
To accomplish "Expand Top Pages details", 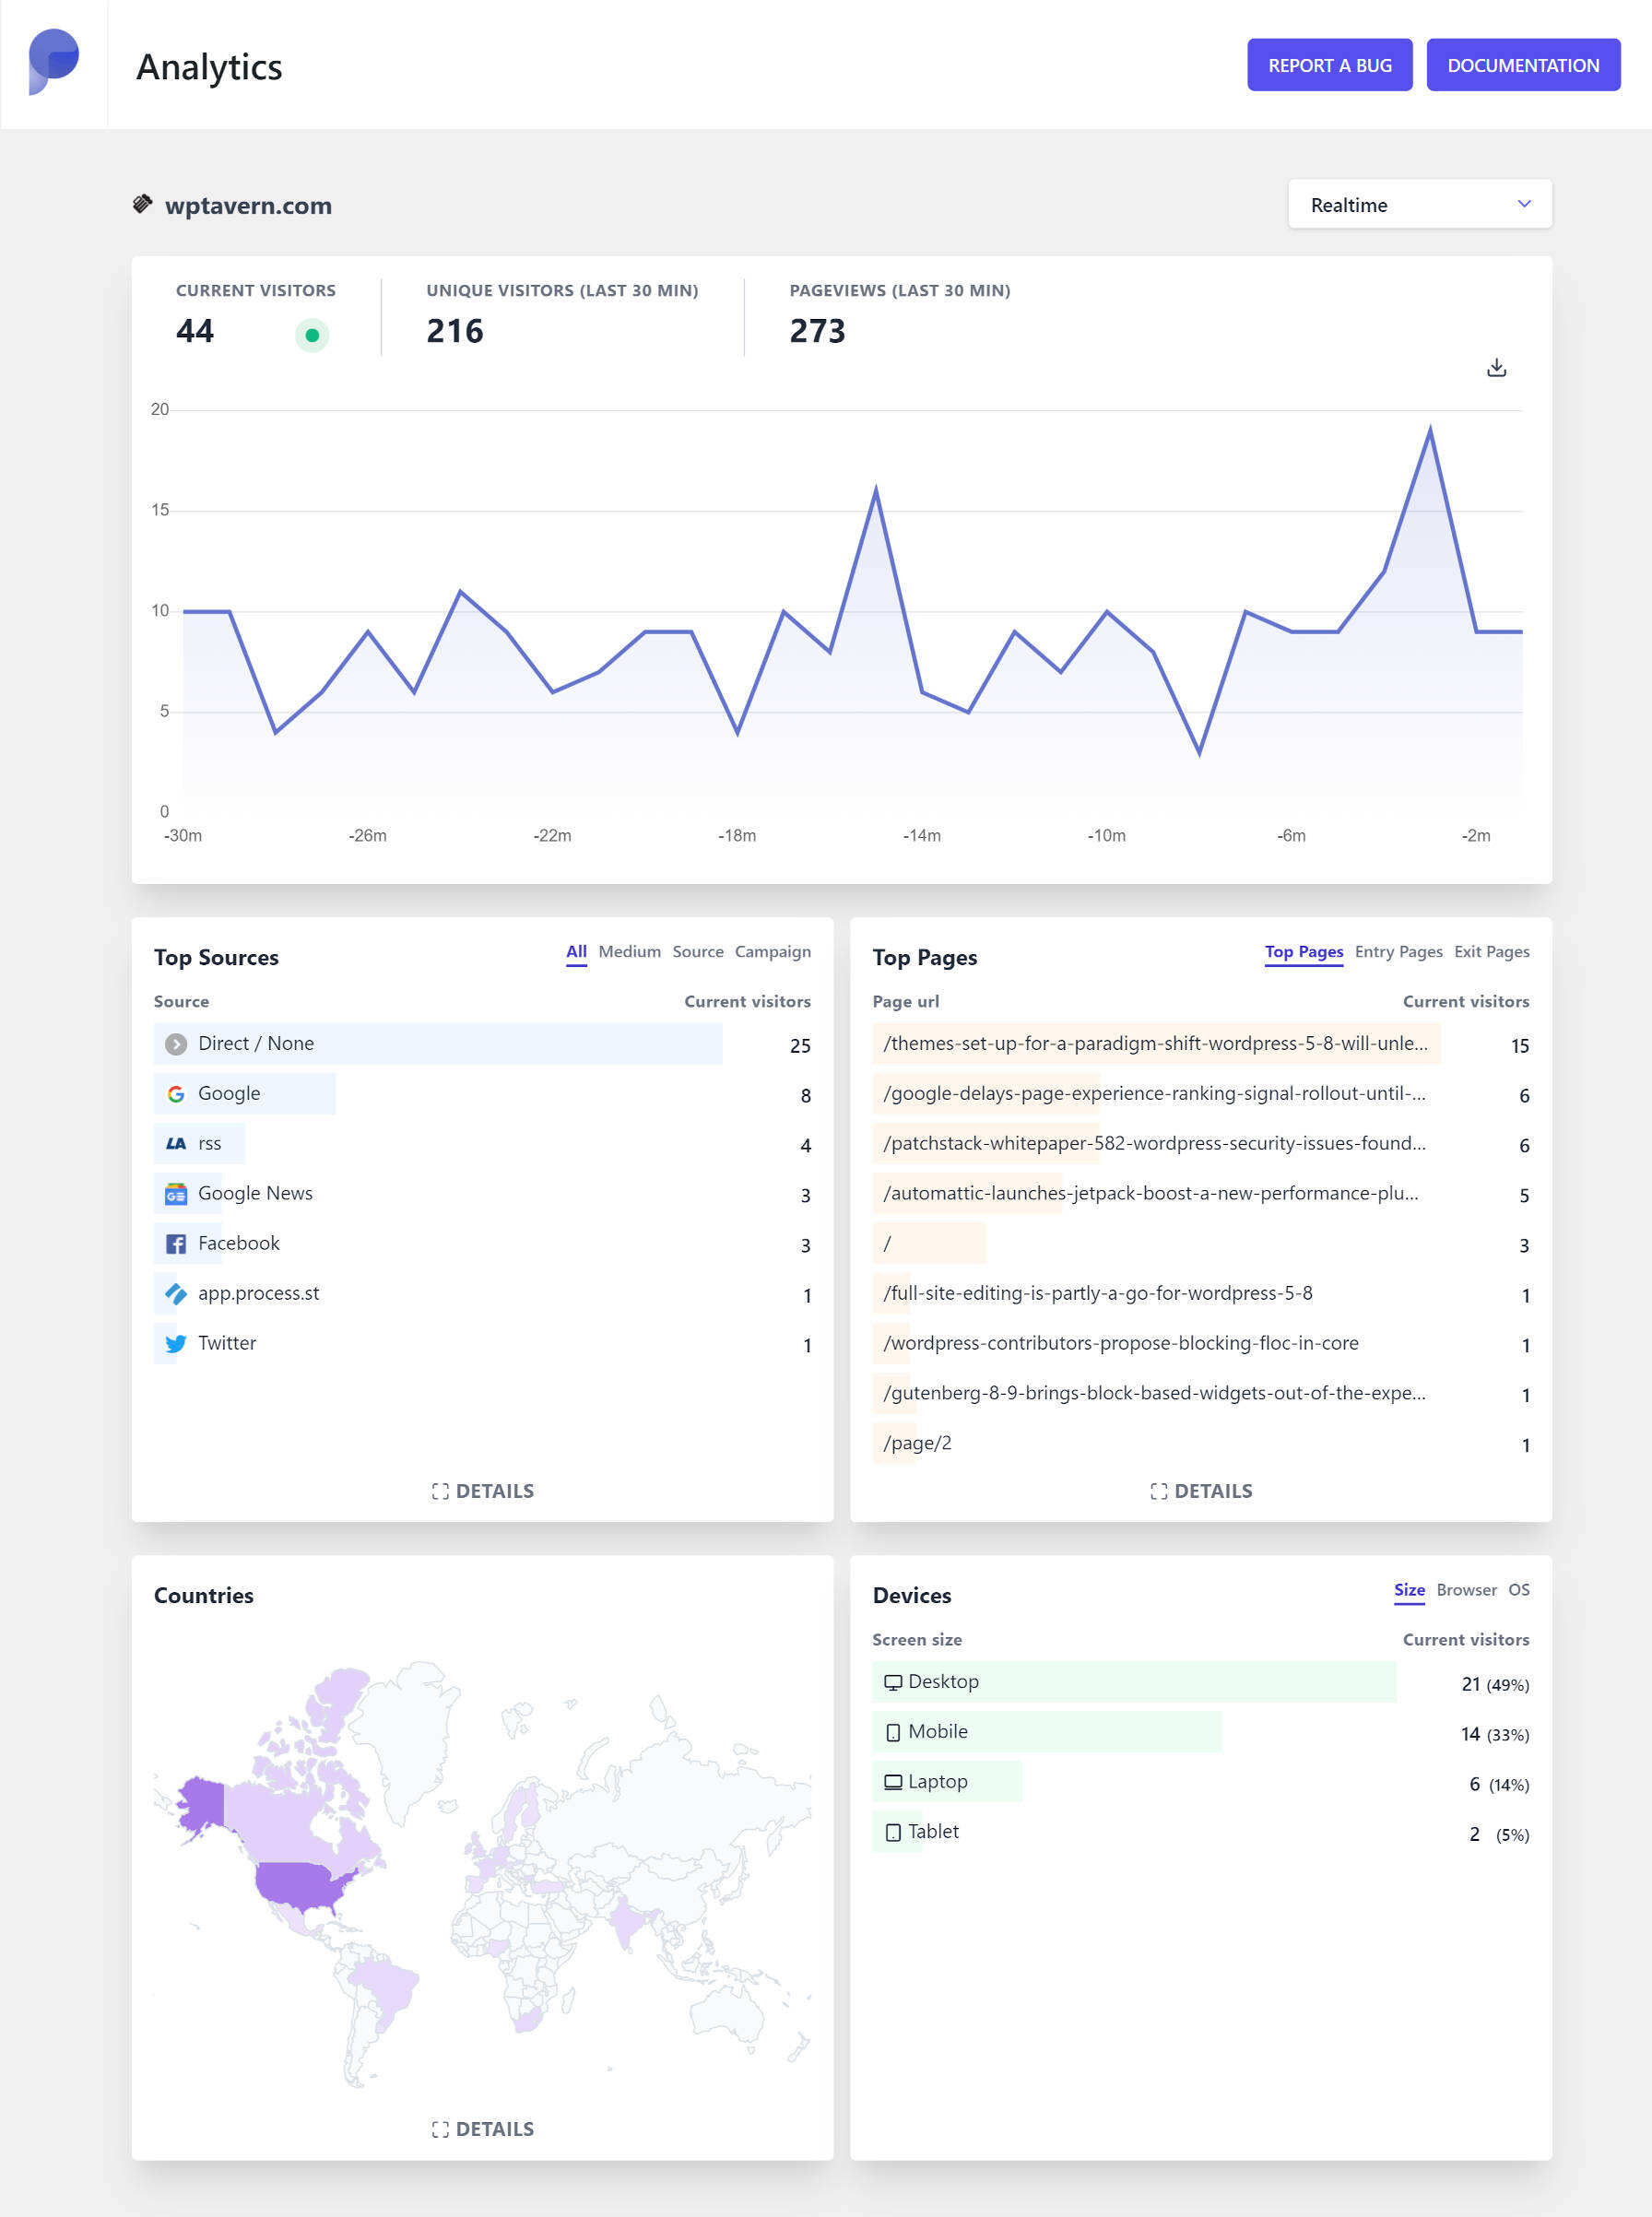I will coord(1200,1491).
